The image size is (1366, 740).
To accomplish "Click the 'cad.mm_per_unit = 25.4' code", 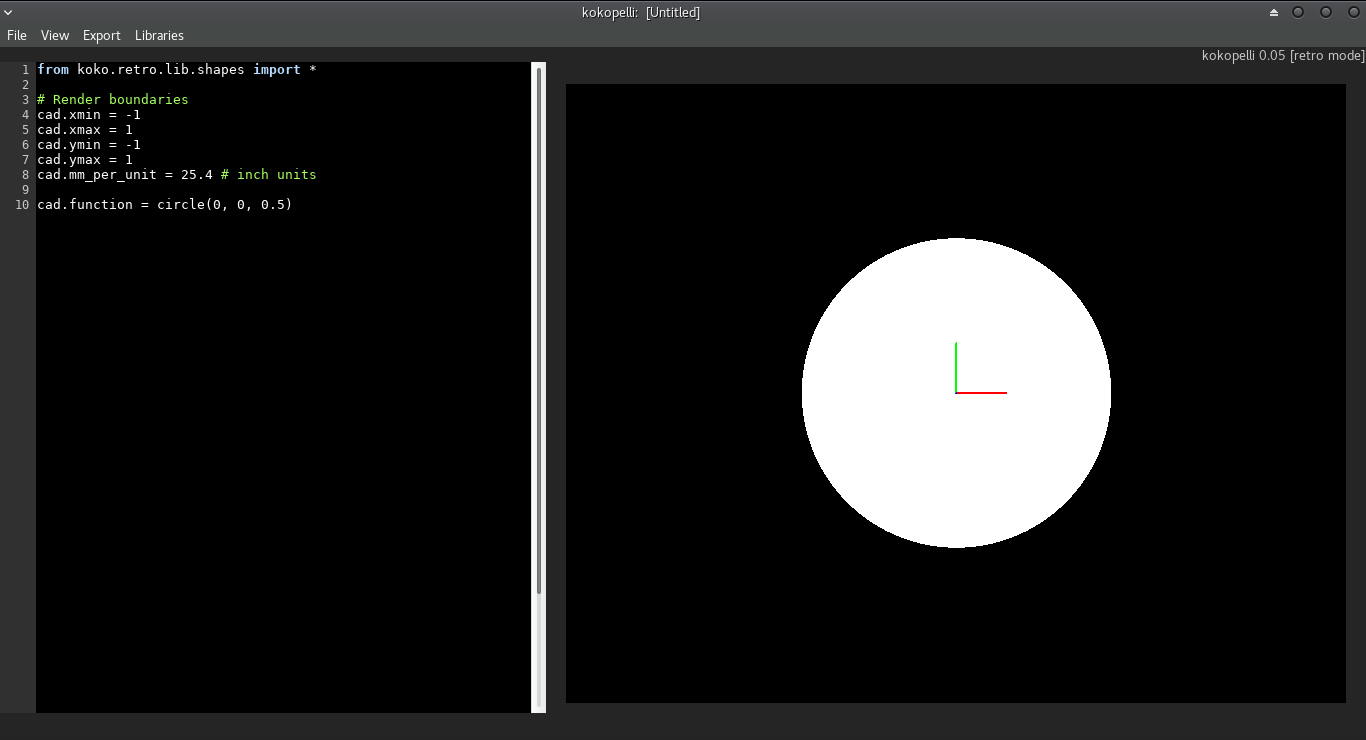I will point(125,174).
